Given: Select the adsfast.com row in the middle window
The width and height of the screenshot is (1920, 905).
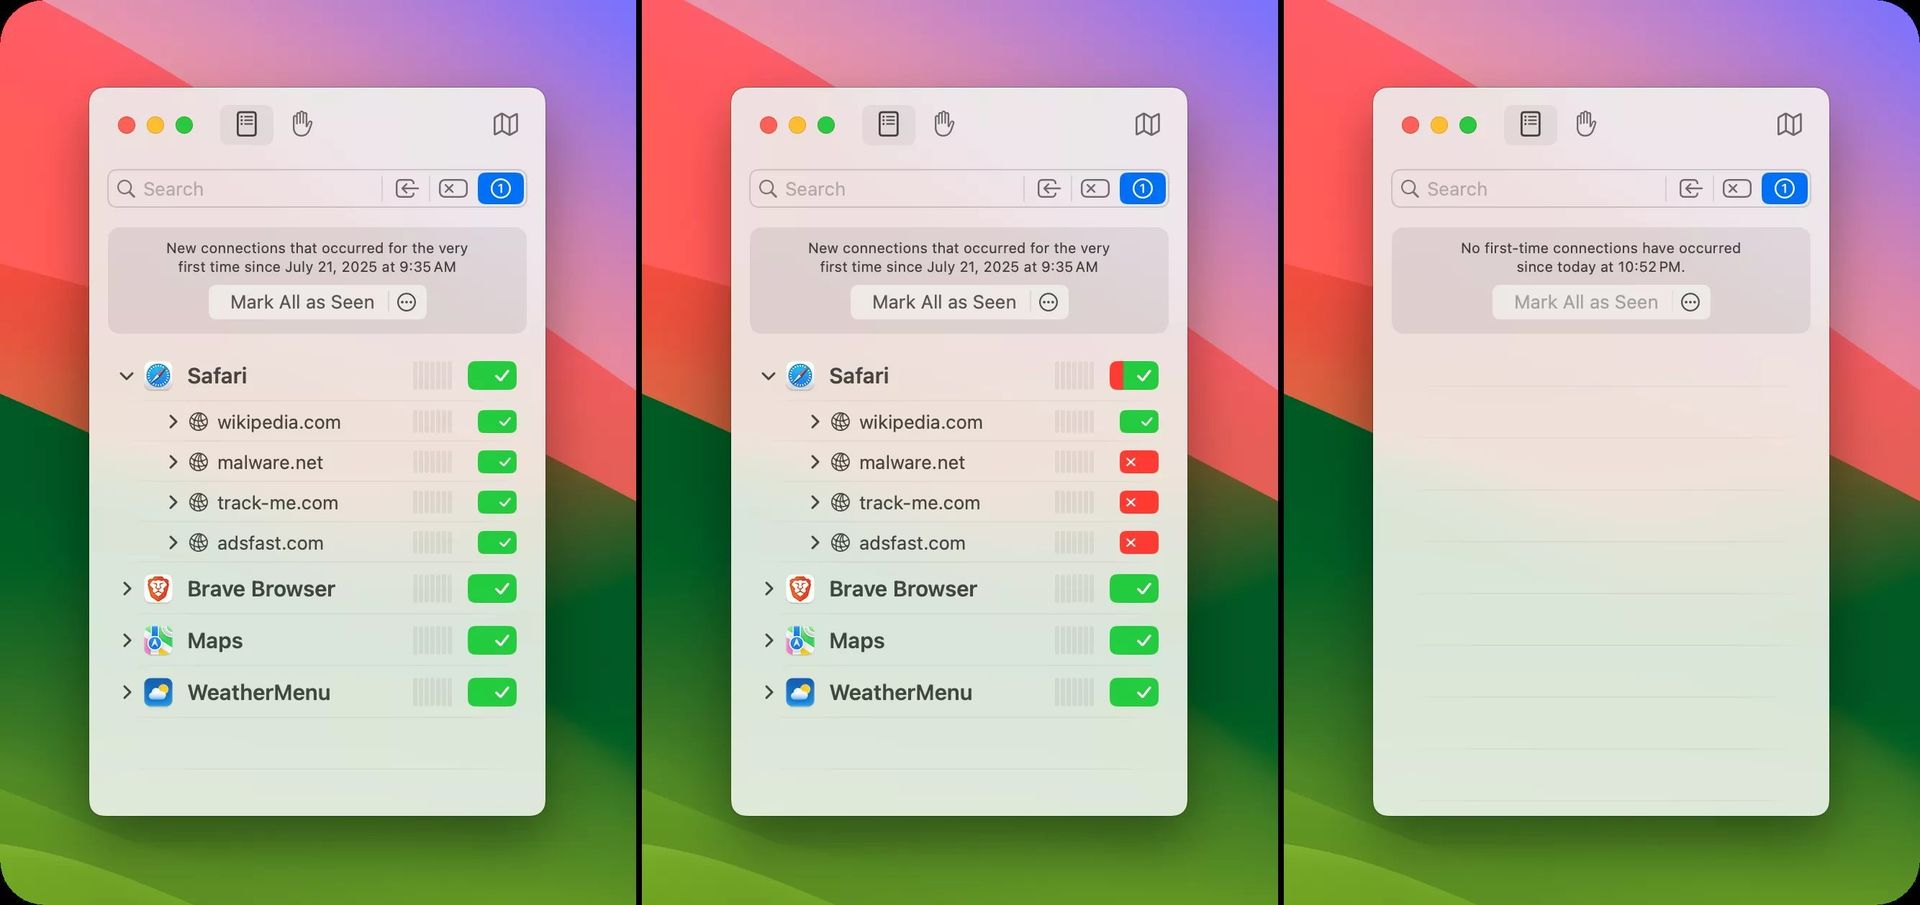Looking at the screenshot, I should 911,543.
